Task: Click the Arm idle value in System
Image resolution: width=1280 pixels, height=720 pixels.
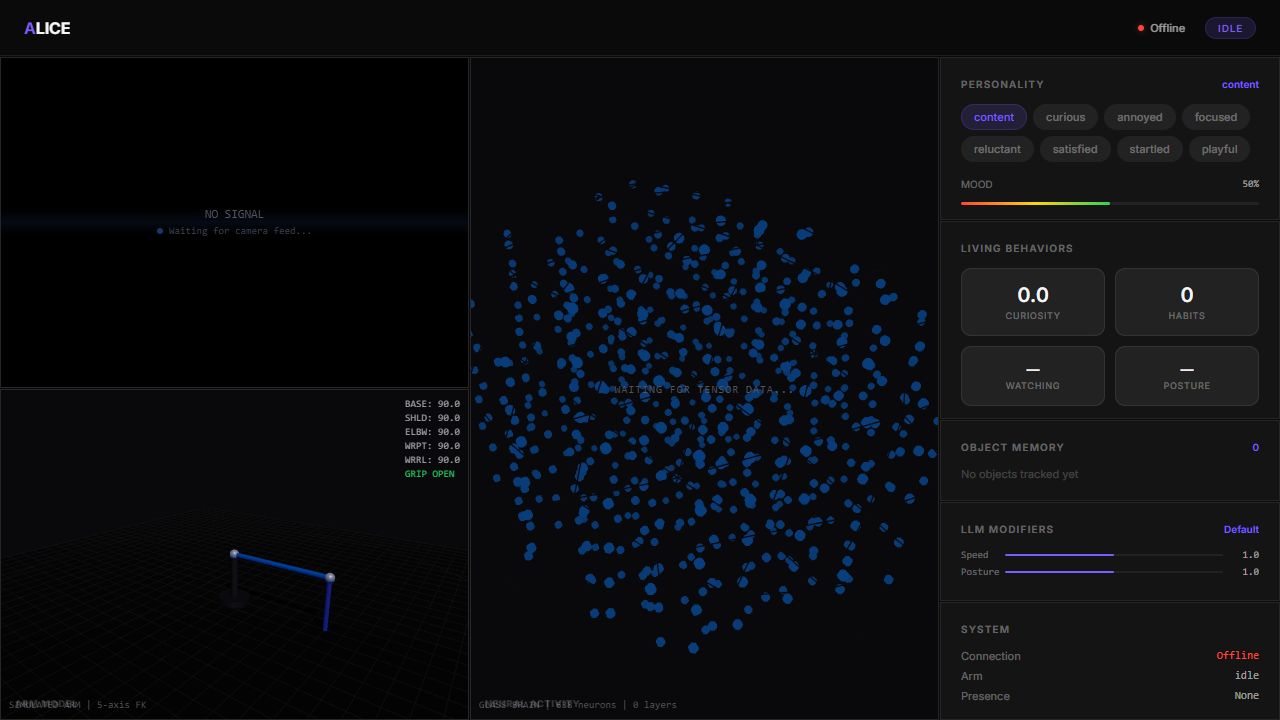Action: point(1246,676)
